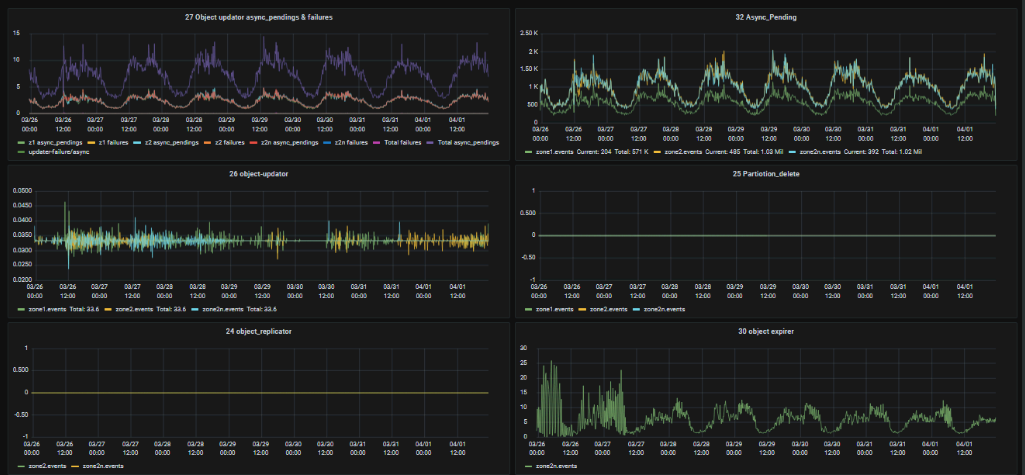The width and height of the screenshot is (1025, 475).
Task: Click 'zone2n.events' legend in object expirer panel
Action: click(556, 466)
